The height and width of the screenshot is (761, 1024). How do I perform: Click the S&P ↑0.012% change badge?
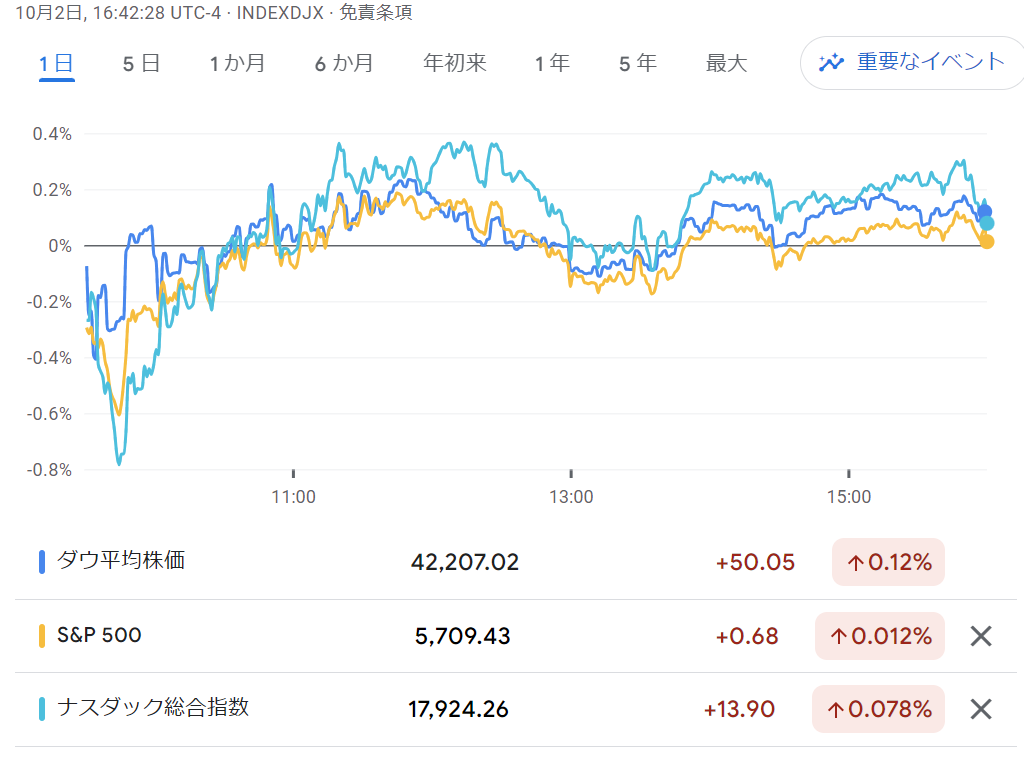(880, 636)
